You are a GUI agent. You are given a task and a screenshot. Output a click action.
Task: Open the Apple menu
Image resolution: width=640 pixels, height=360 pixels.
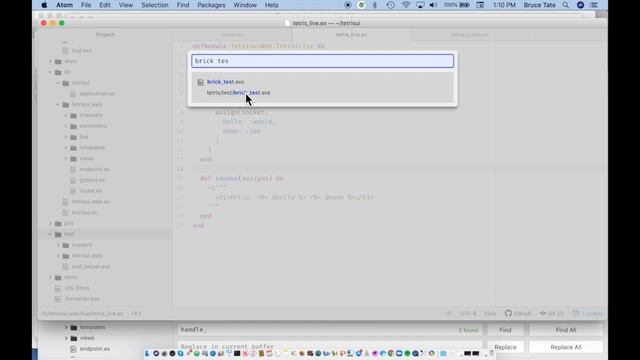point(44,5)
